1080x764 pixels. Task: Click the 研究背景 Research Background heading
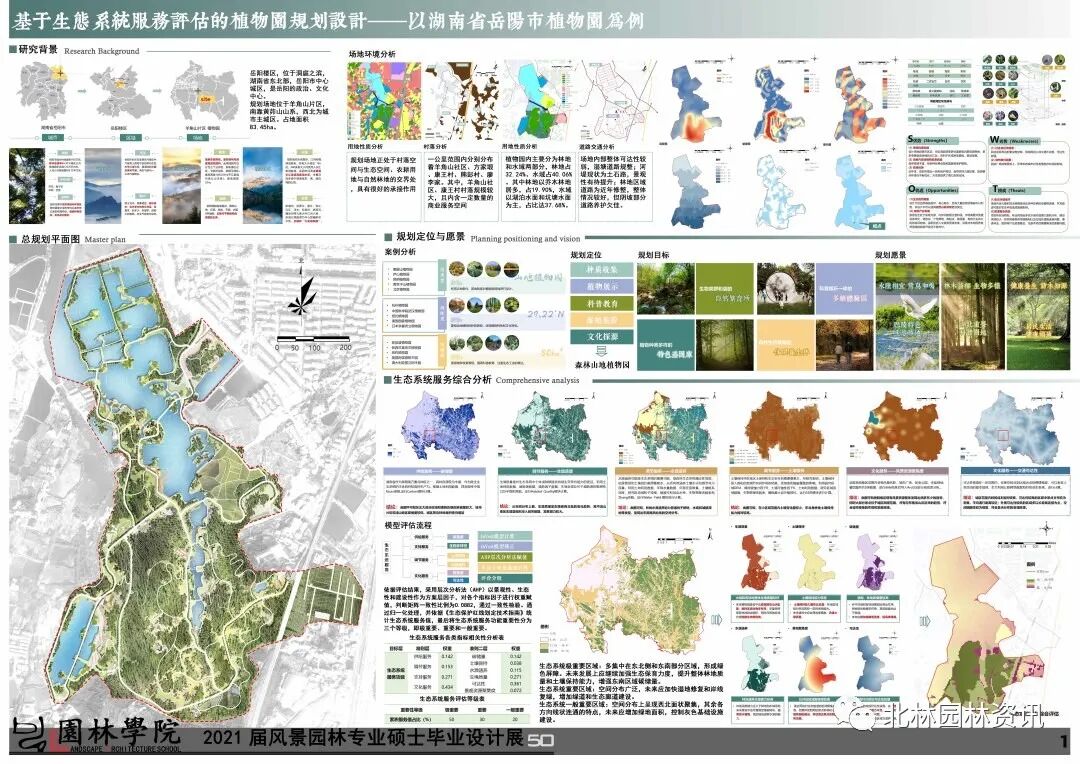[x=74, y=50]
